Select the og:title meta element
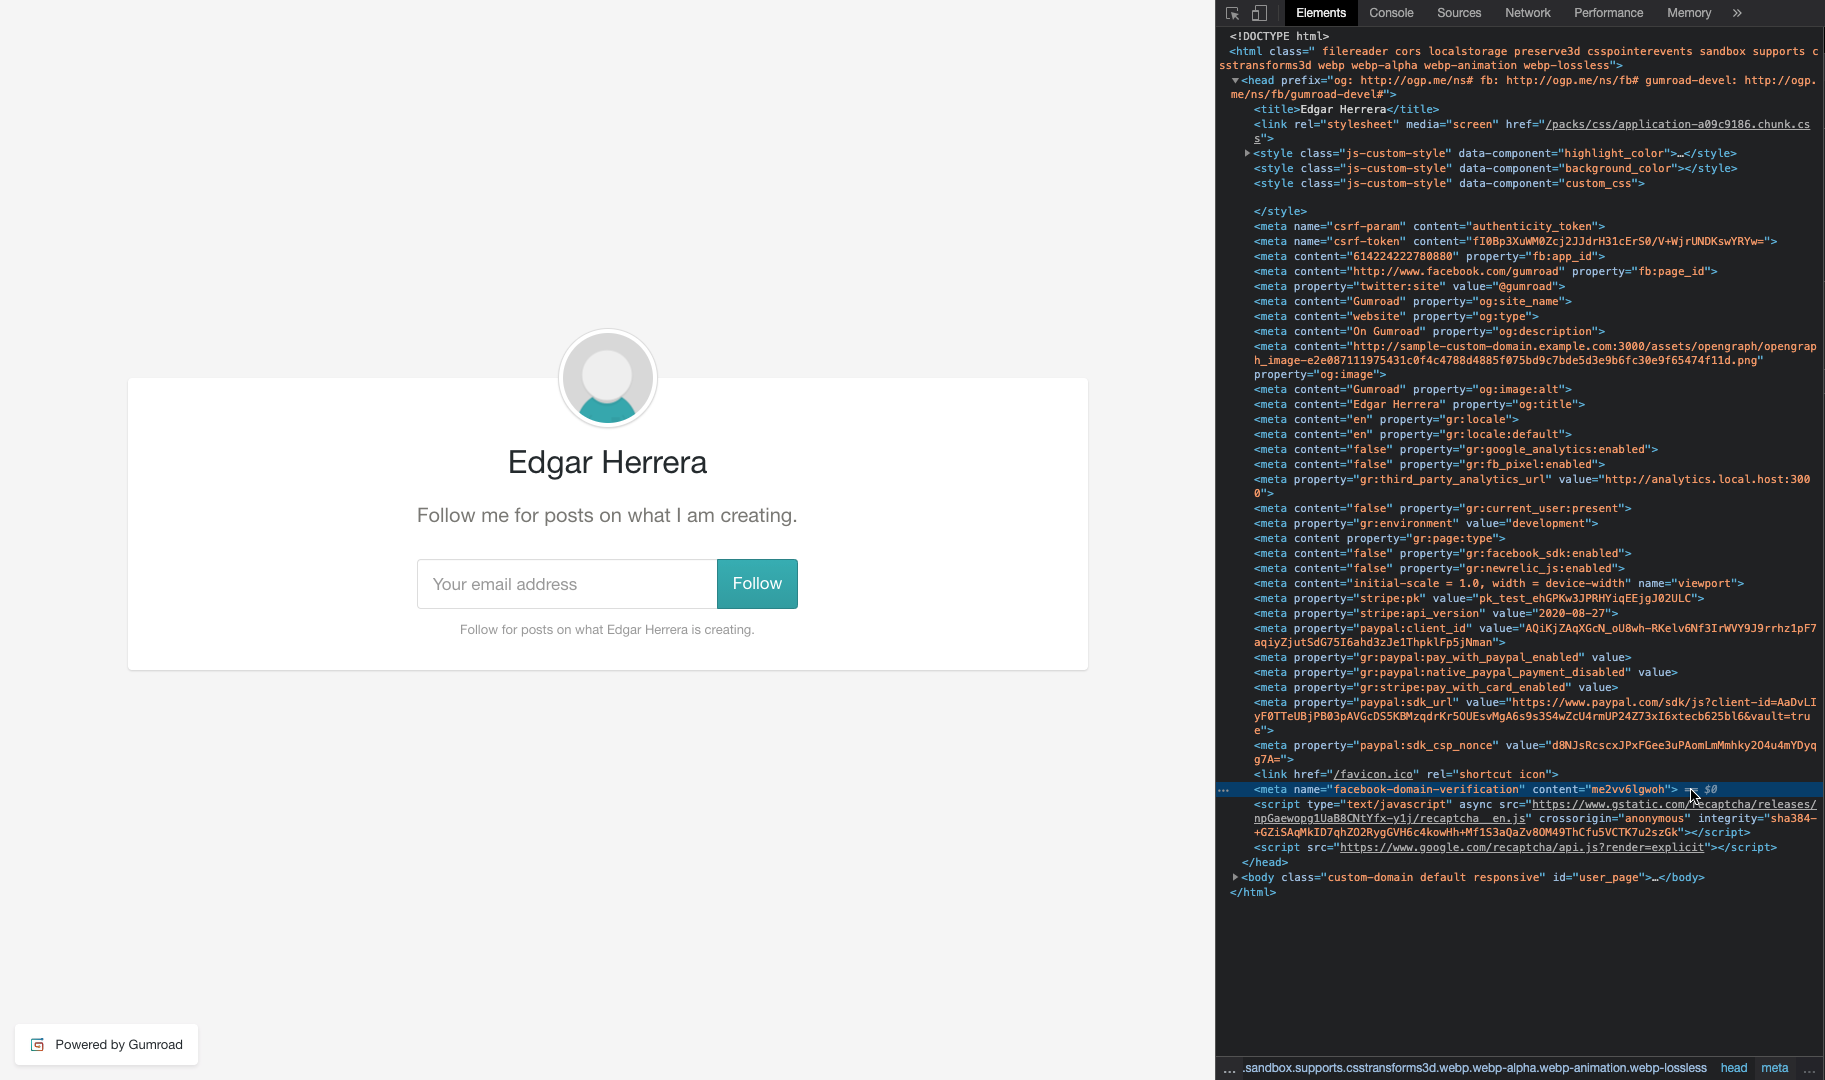The width and height of the screenshot is (1825, 1080). (1419, 404)
